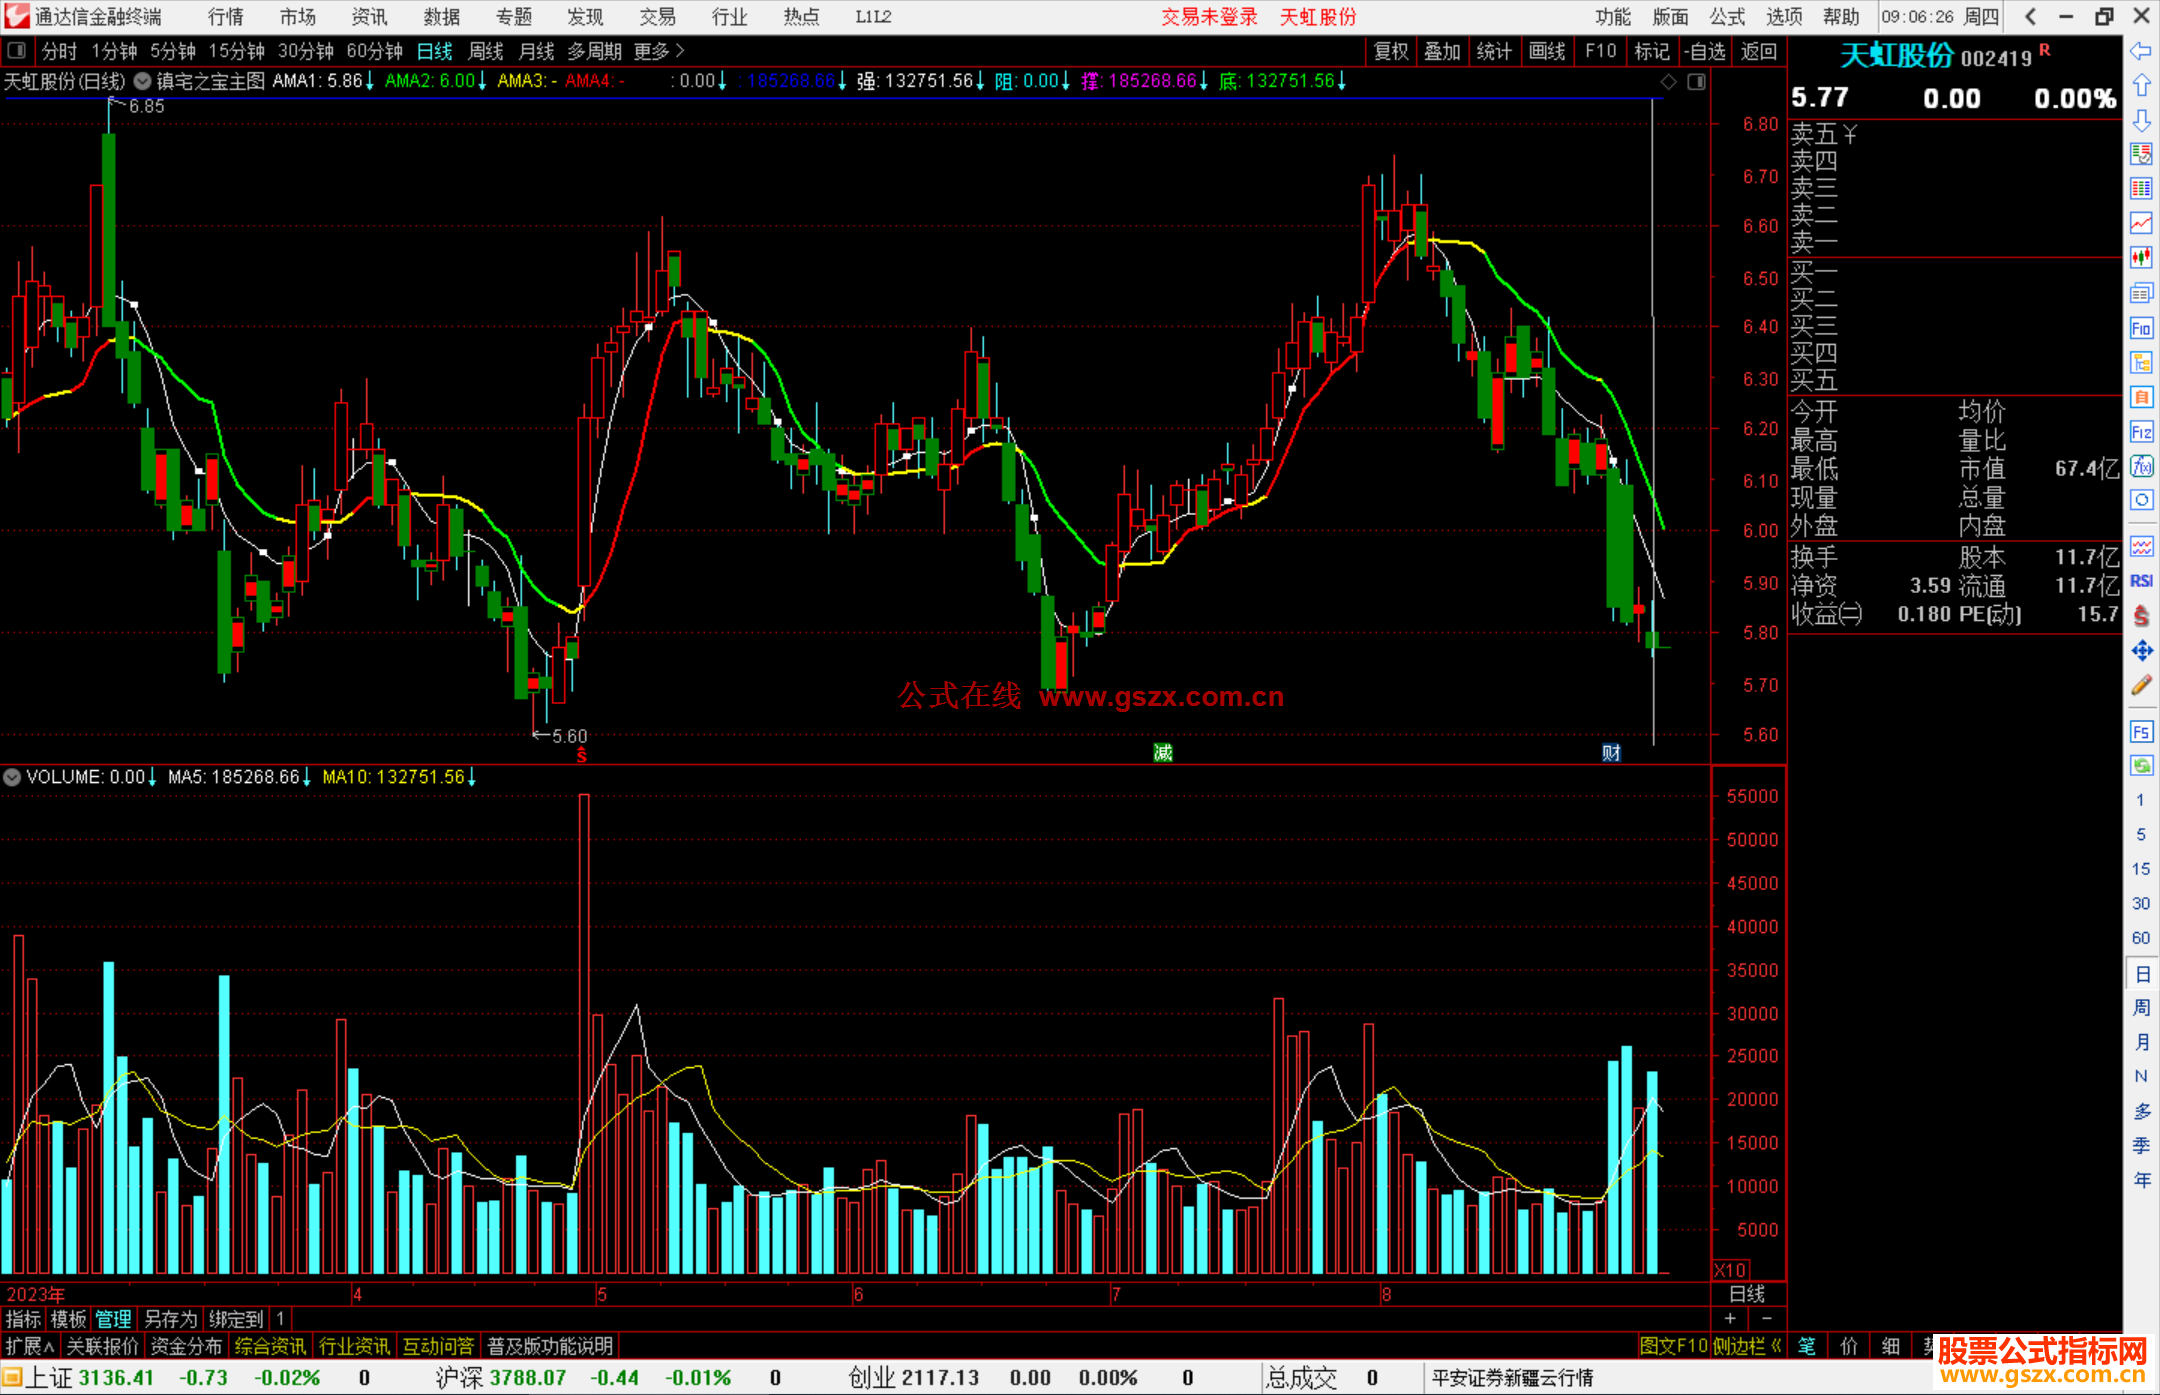Open the 行情 menu
The image size is (2160, 1395).
click(225, 17)
